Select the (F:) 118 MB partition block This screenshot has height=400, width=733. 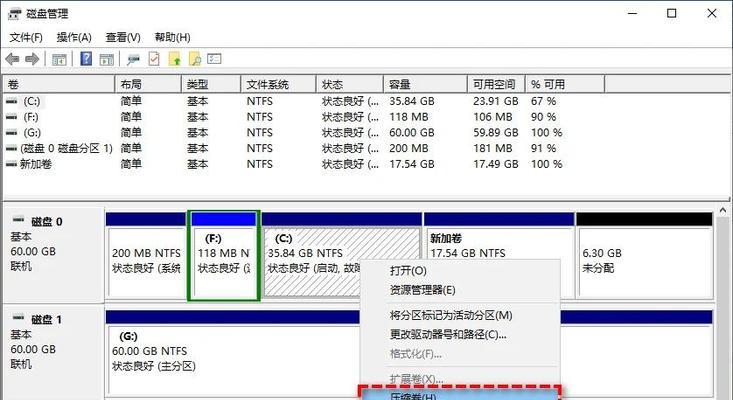224,255
